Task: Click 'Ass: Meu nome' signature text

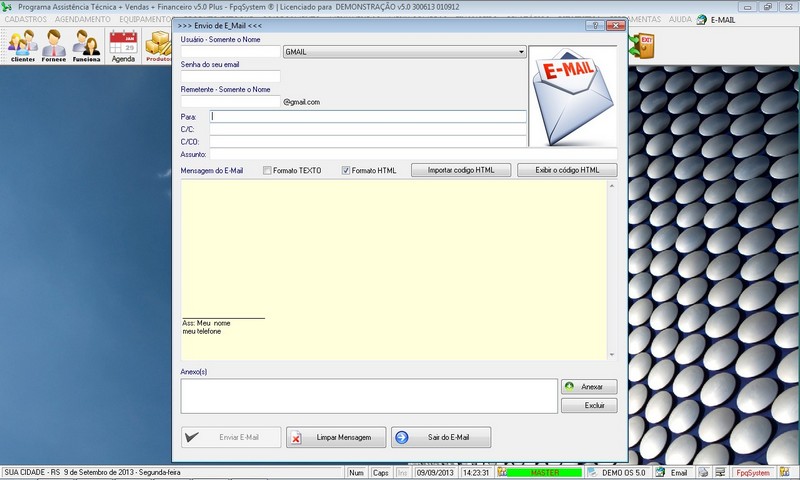Action: click(x=206, y=323)
